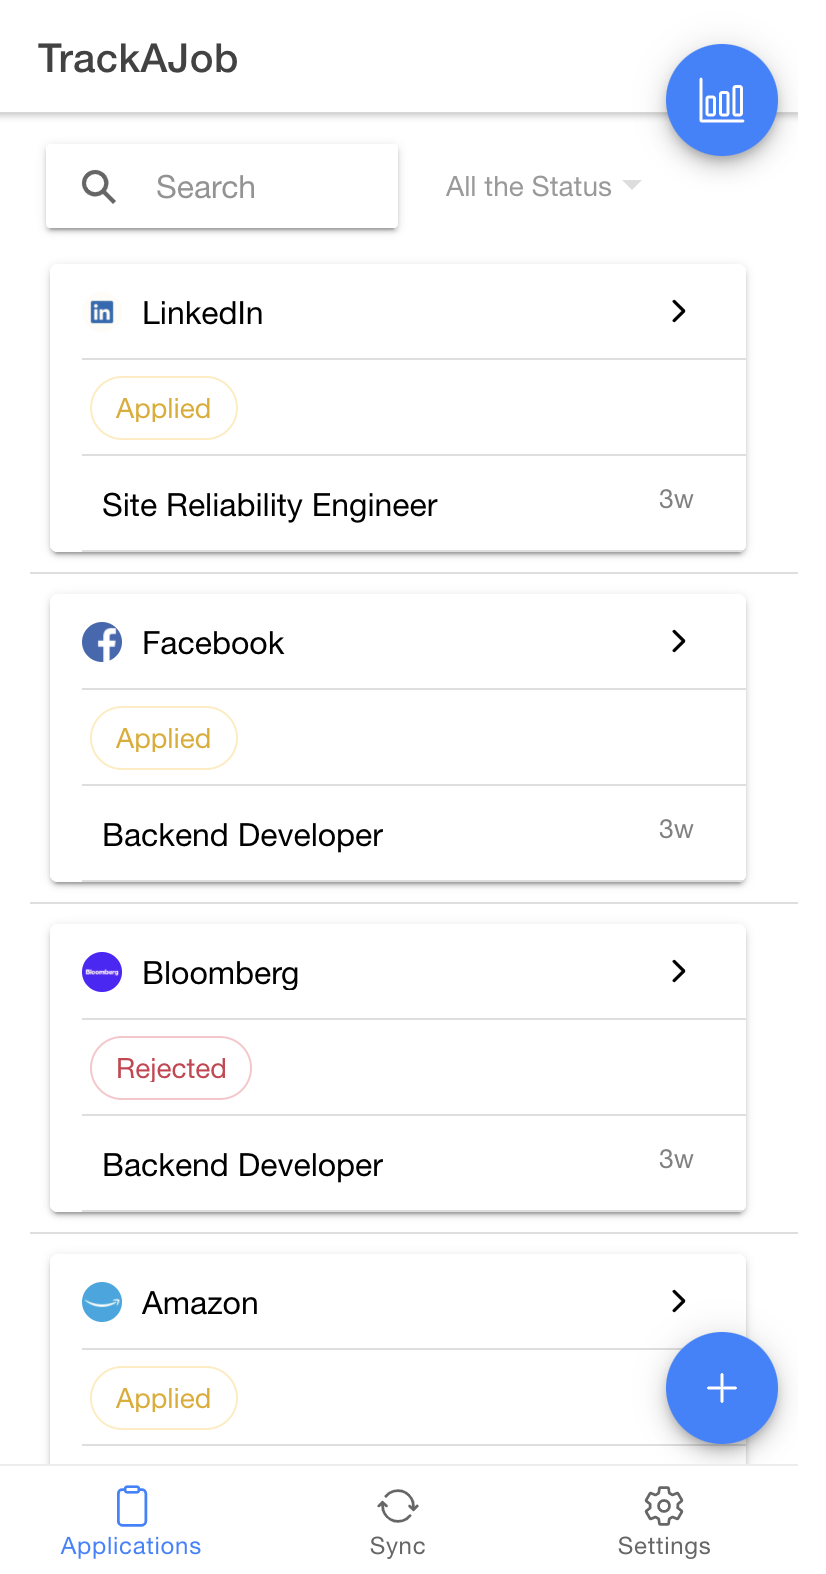Click the Applied status chip on LinkedIn
The image size is (826, 1574).
164,408
